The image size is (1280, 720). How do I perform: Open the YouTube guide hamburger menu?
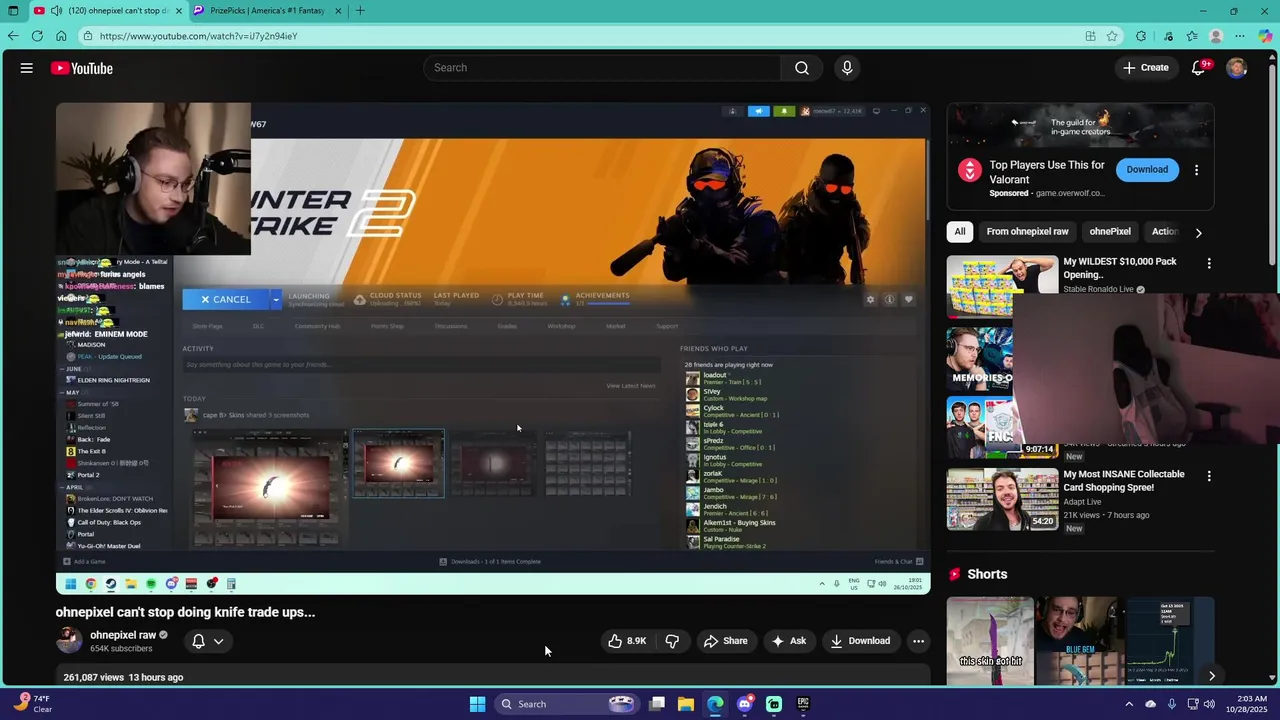[27, 68]
